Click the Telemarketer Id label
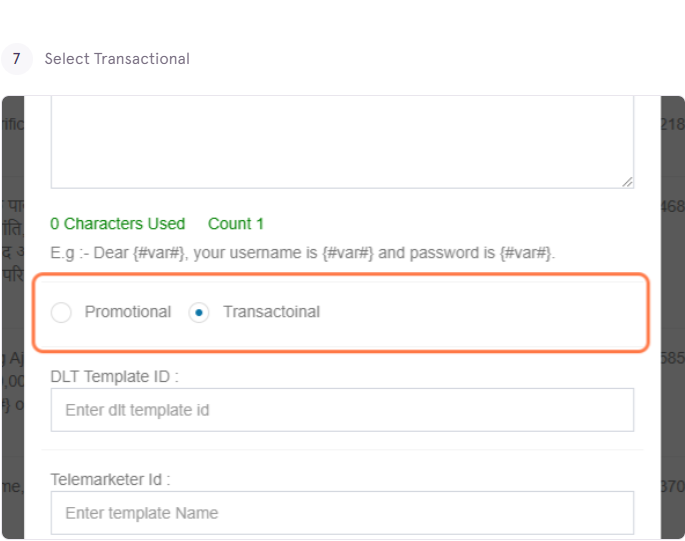The image size is (685, 541). (110, 479)
